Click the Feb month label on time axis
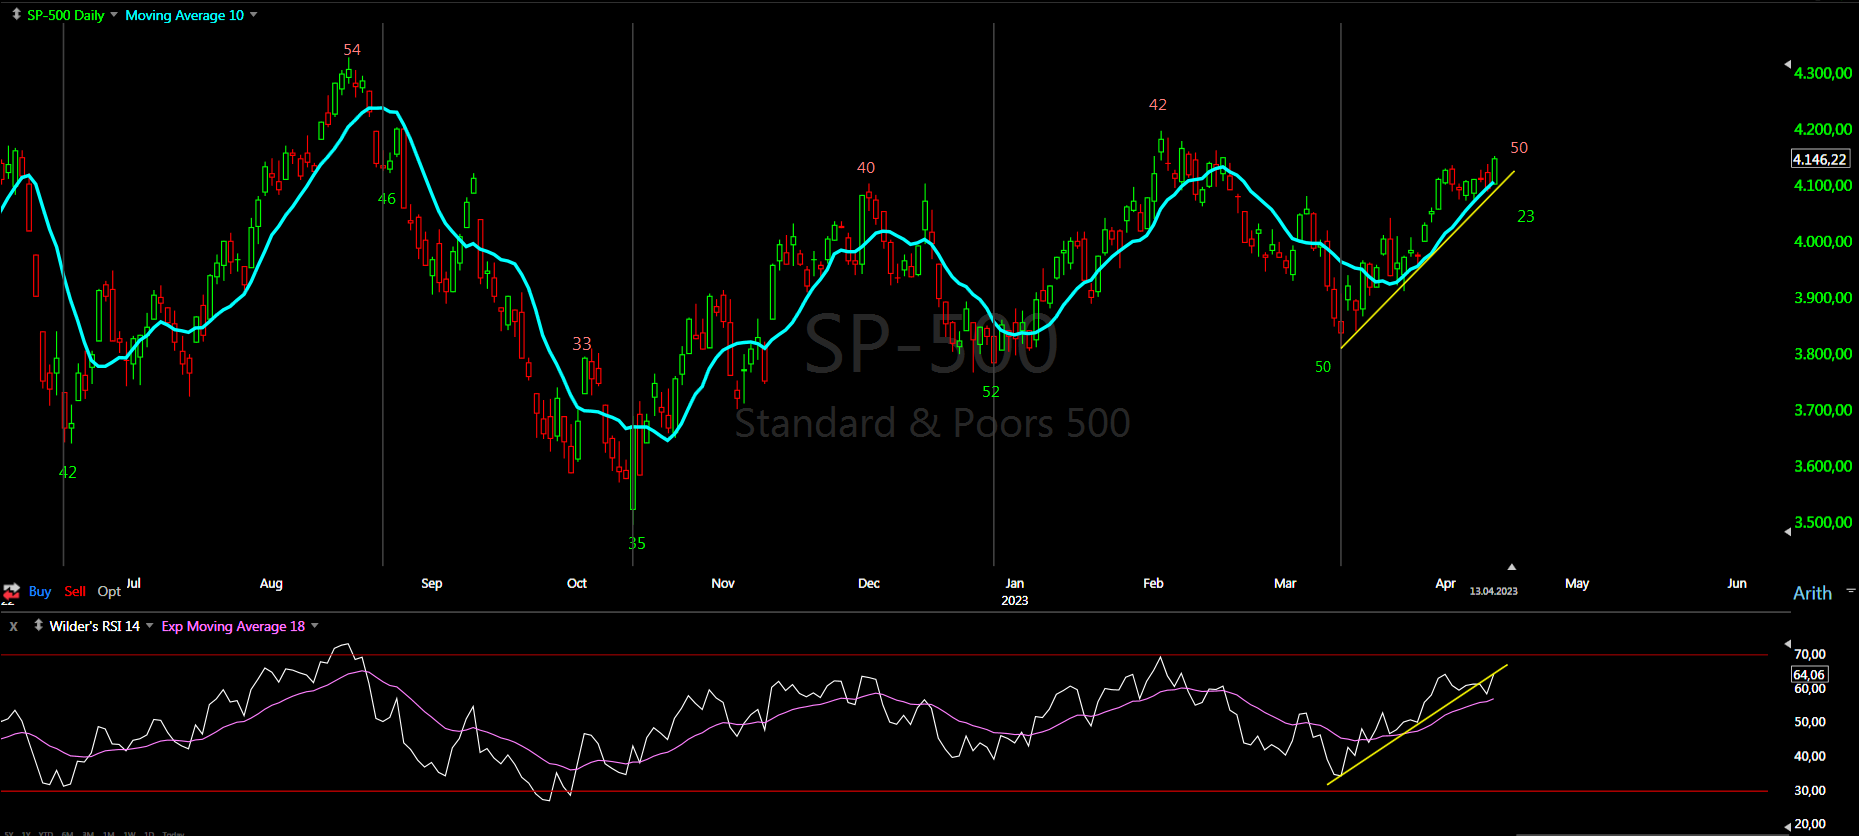 pos(1153,583)
